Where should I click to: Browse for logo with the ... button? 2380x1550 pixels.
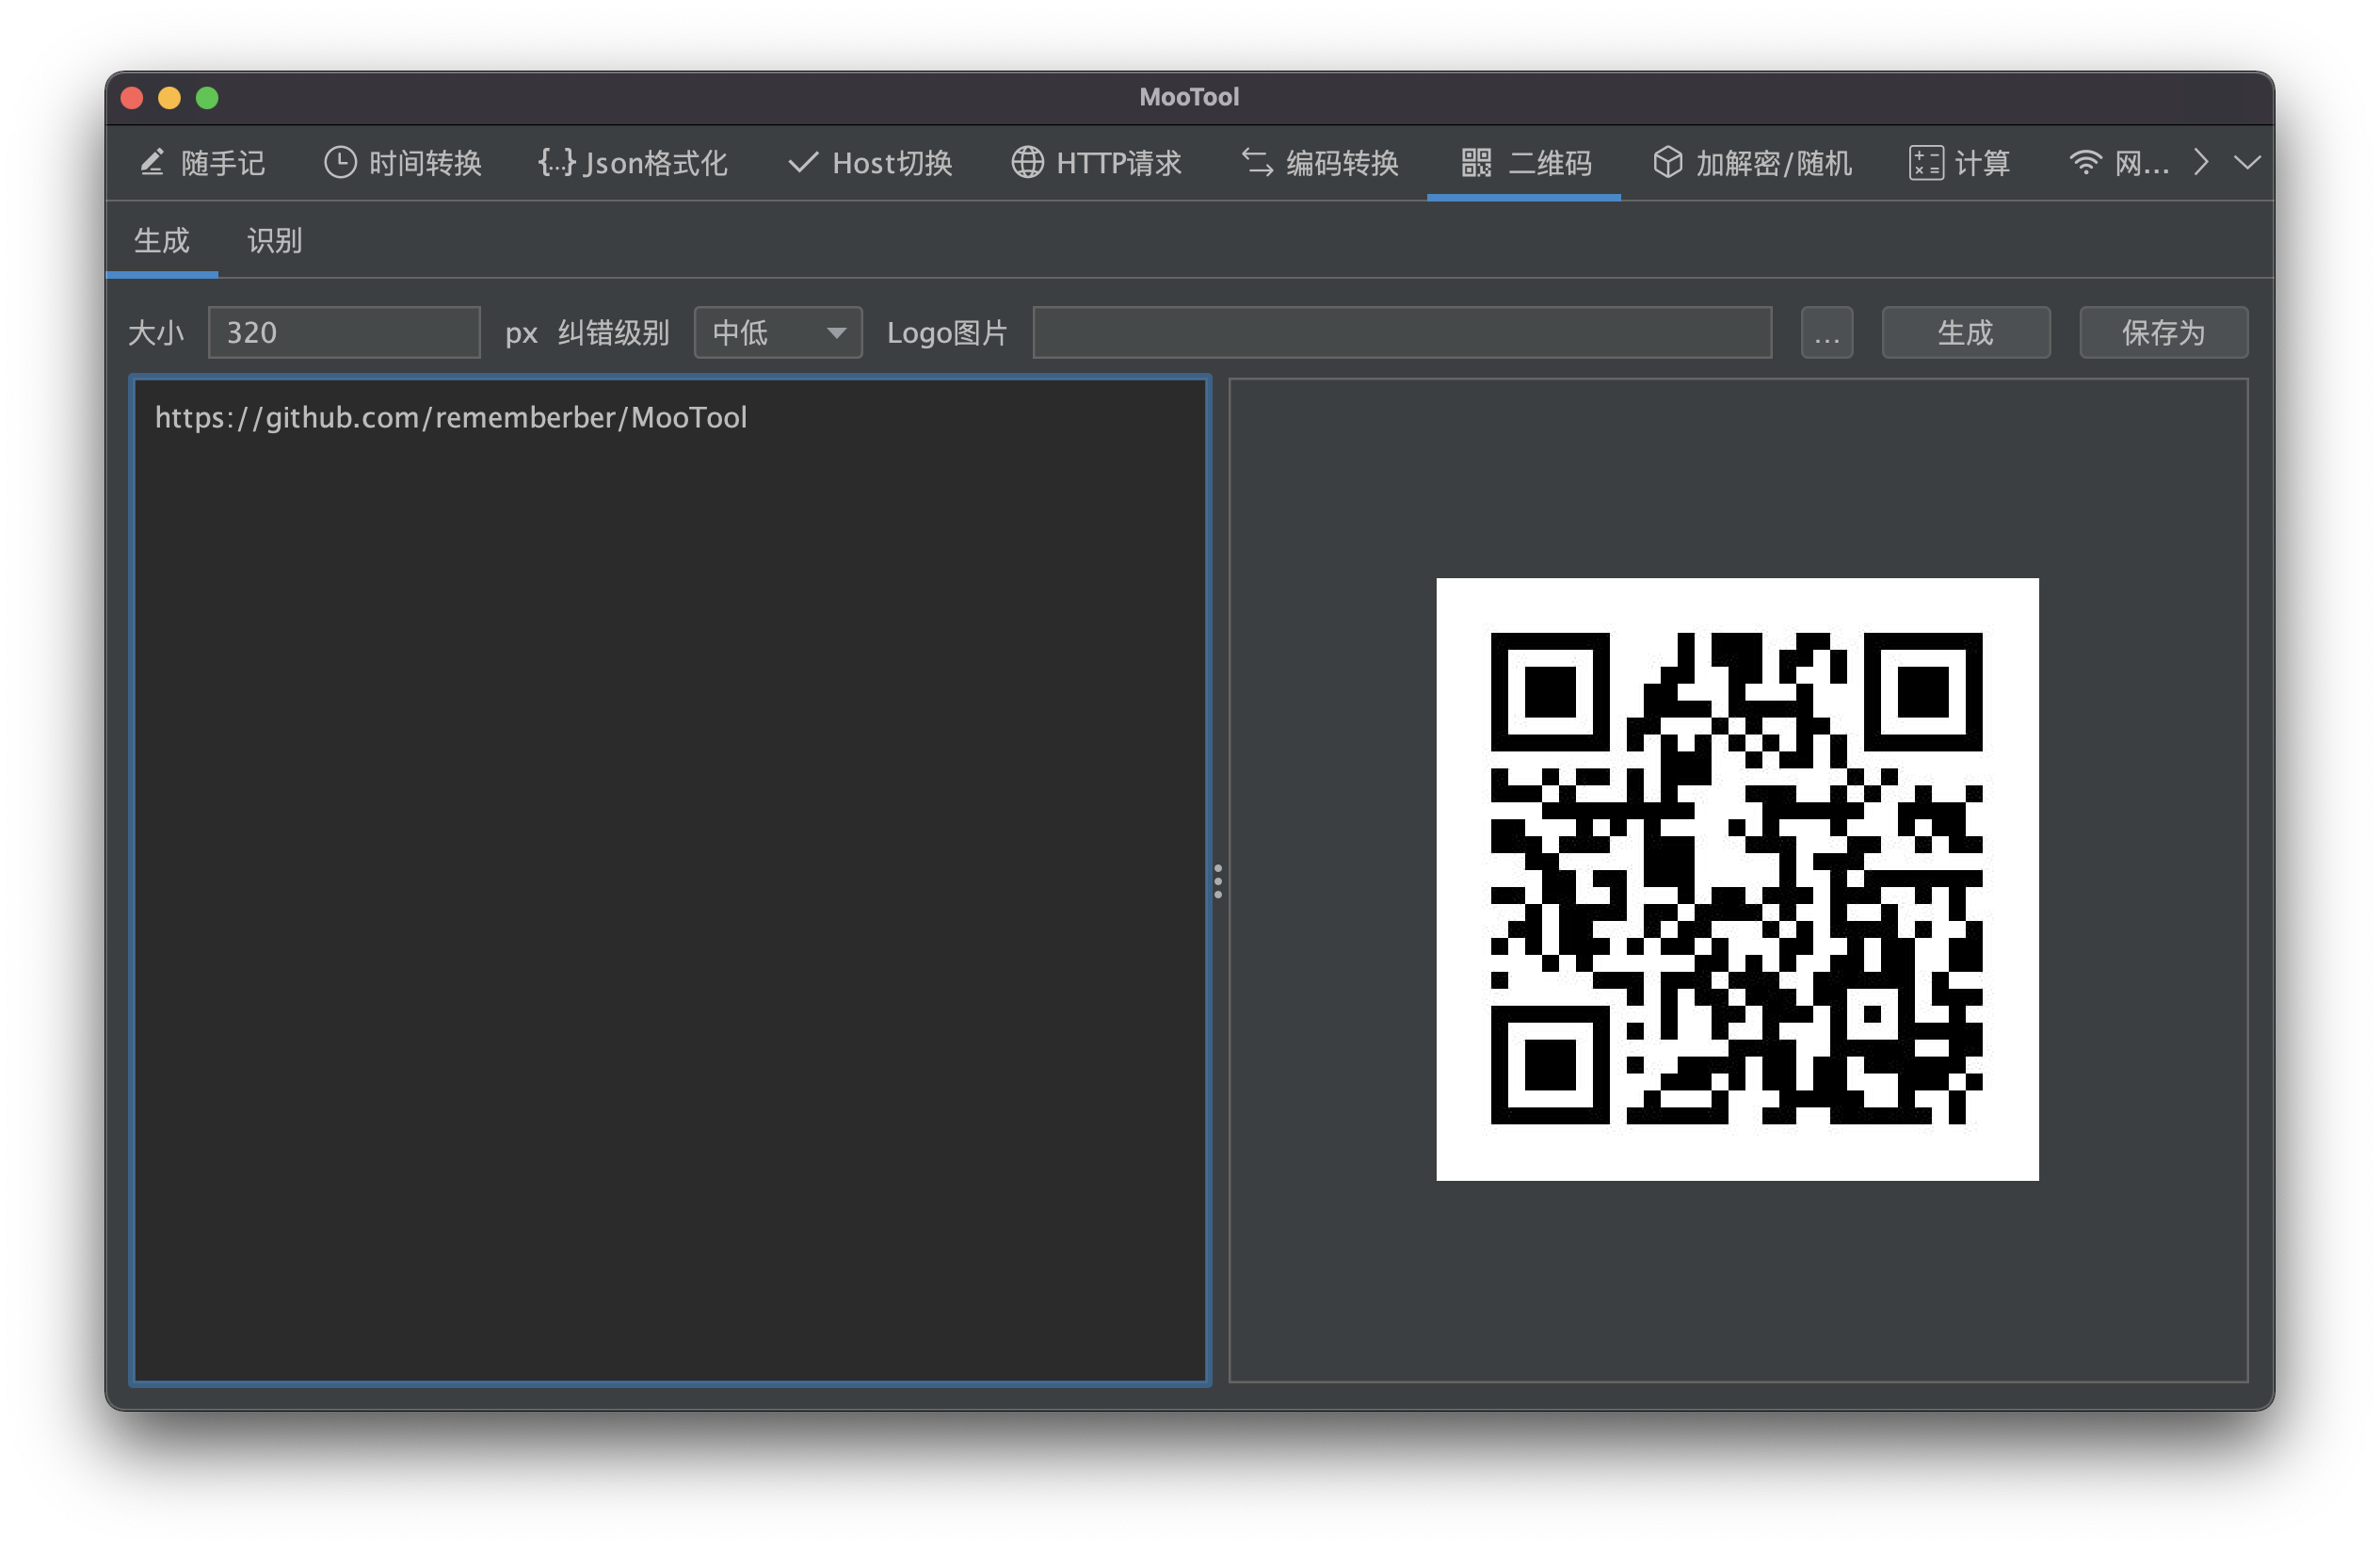coord(1826,332)
